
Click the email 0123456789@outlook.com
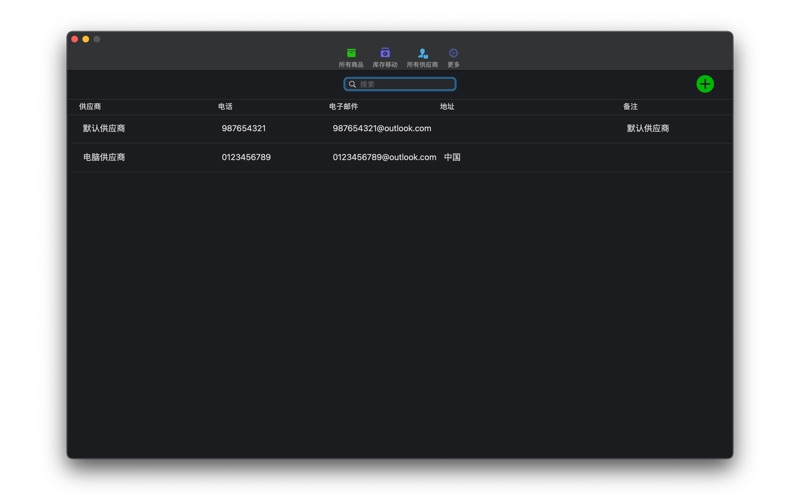pos(384,158)
